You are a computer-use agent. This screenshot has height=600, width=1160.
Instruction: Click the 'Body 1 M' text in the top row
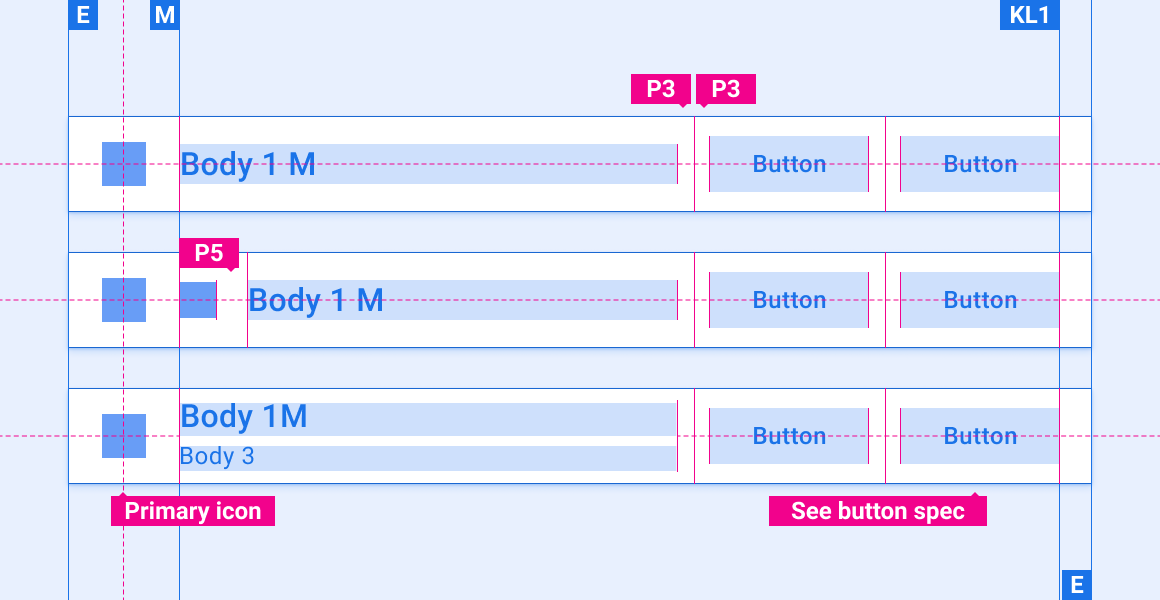coord(248,164)
